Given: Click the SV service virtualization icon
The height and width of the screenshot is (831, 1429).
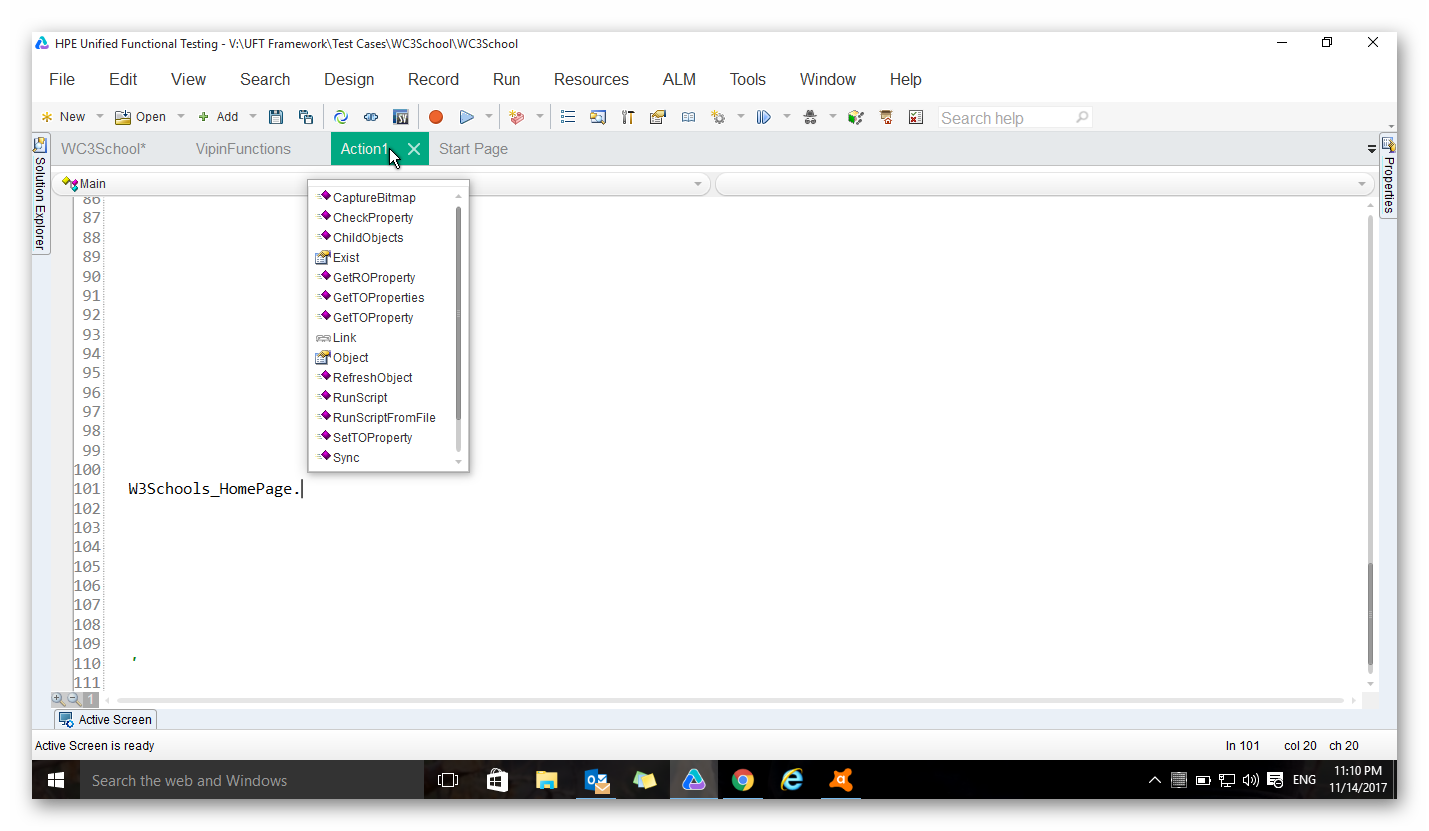Looking at the screenshot, I should click(x=401, y=117).
